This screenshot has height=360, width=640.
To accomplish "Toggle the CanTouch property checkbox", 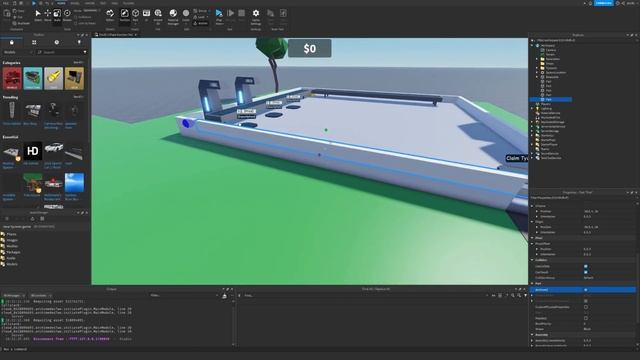I will click(x=586, y=272).
